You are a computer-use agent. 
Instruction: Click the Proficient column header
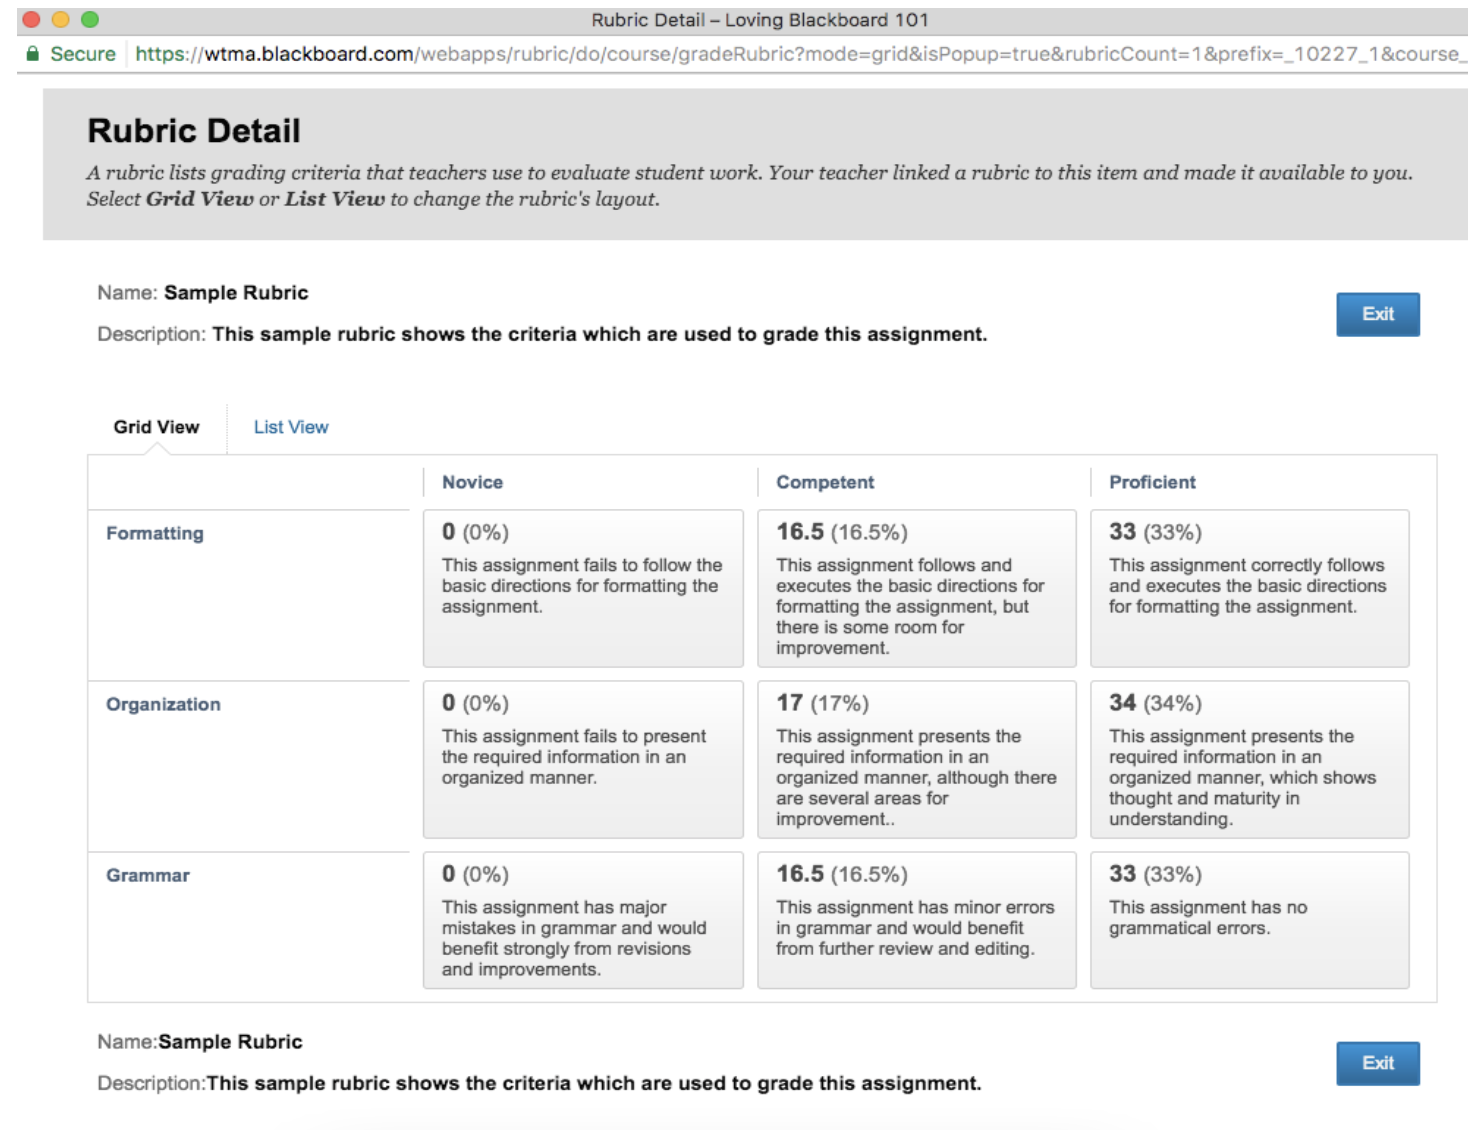[1152, 482]
